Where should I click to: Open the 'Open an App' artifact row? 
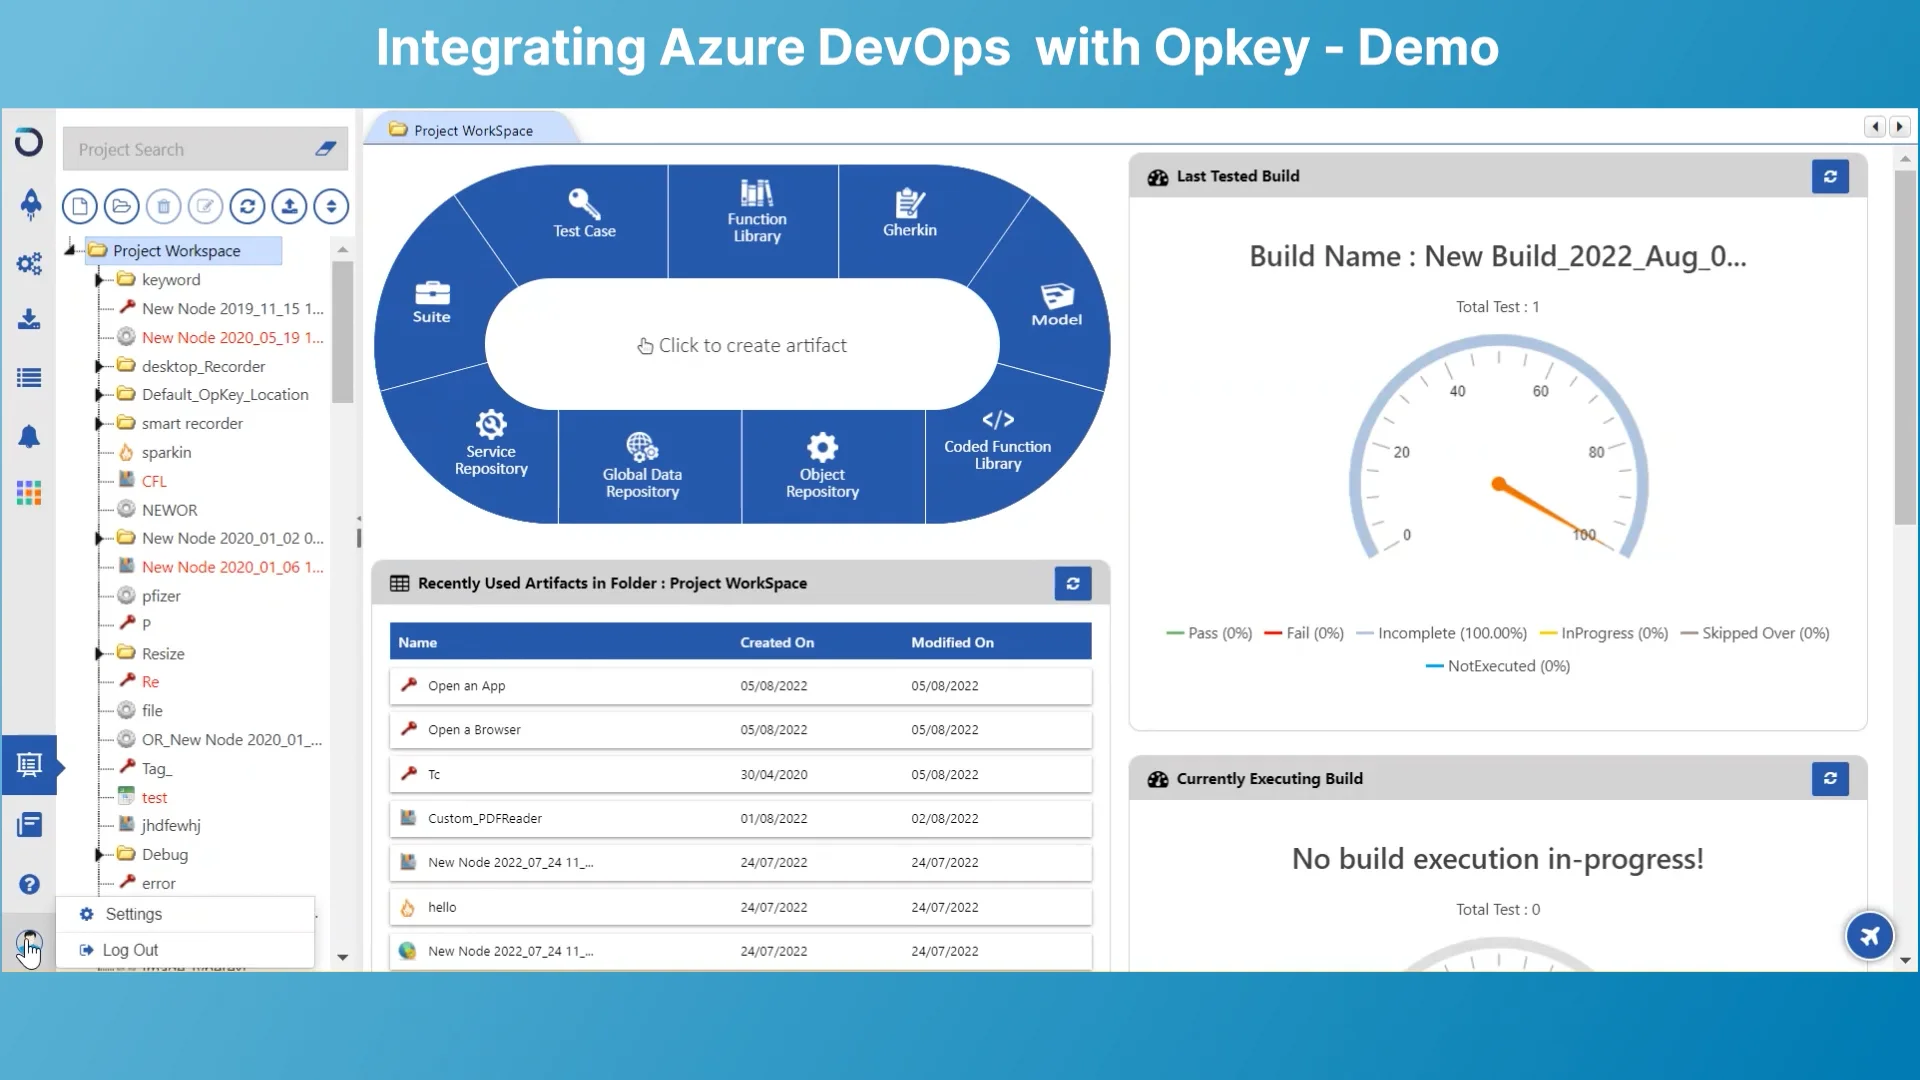[740, 686]
